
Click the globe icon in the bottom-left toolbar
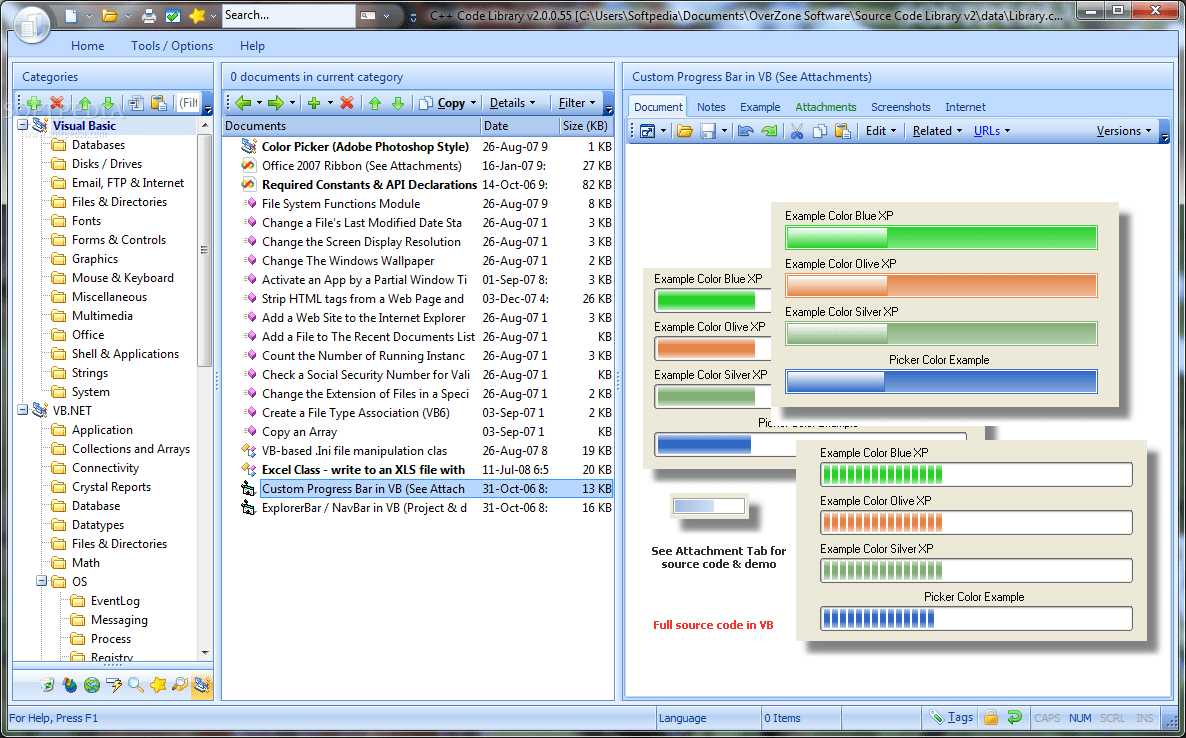click(x=93, y=685)
